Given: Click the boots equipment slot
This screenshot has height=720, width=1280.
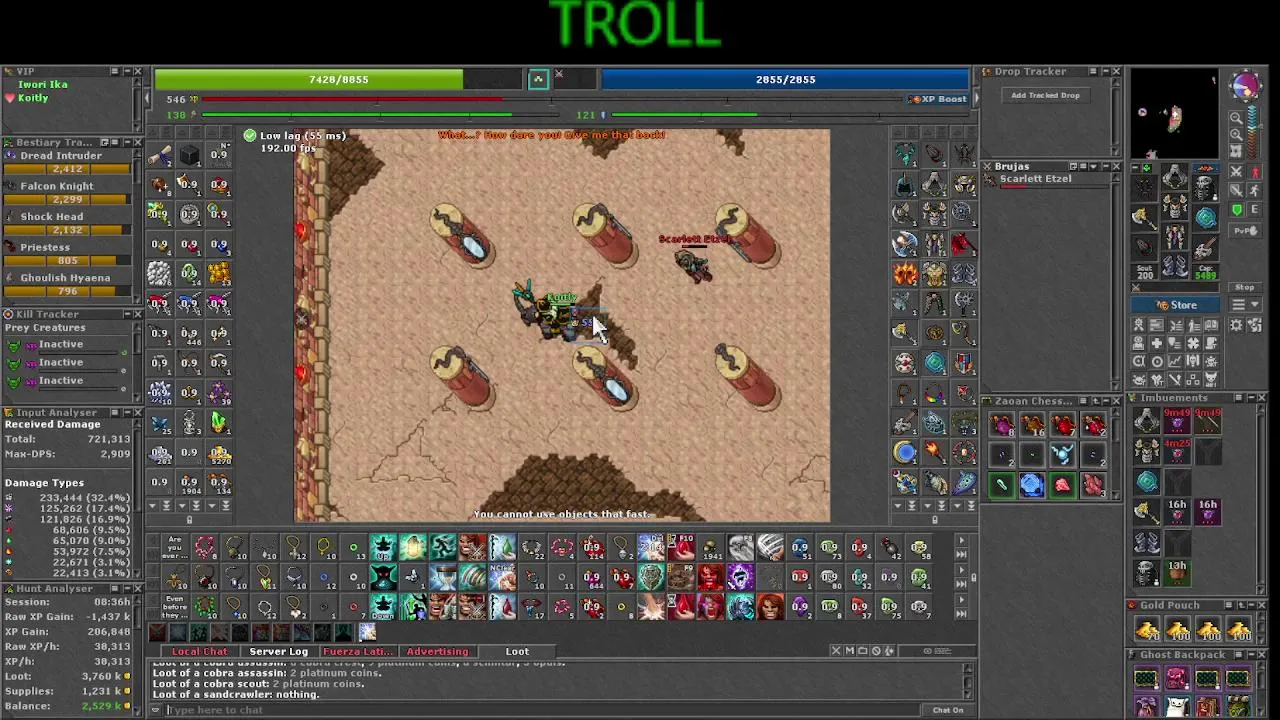Looking at the screenshot, I should coord(1174,265).
